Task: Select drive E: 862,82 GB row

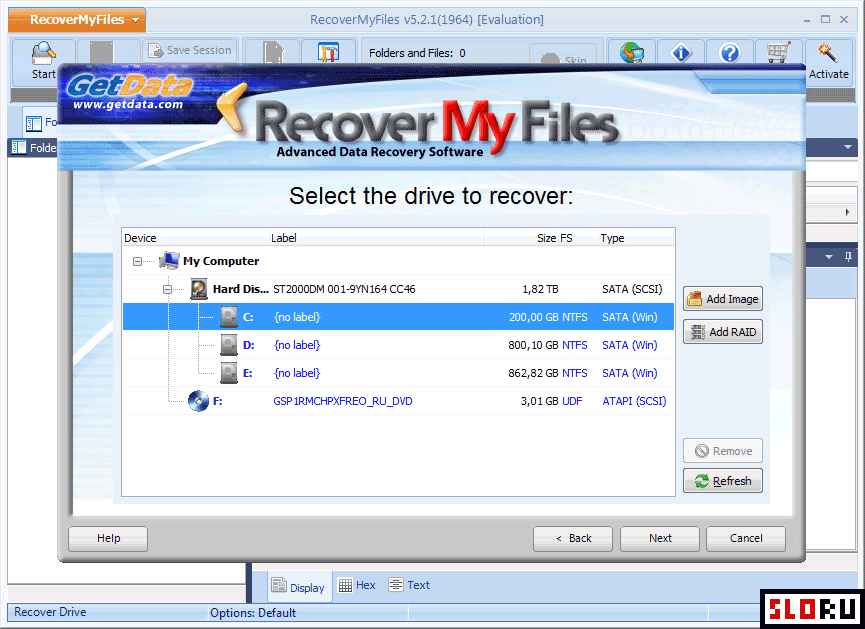Action: click(x=398, y=373)
